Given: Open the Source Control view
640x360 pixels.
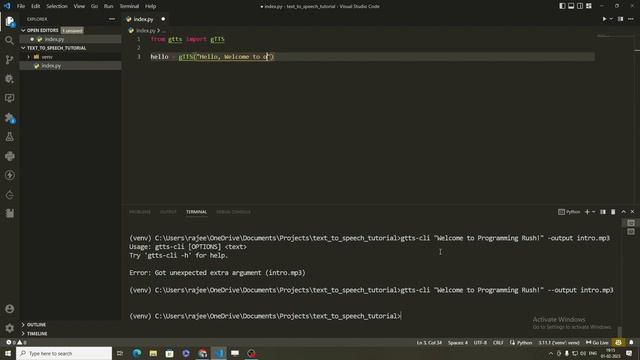Looking at the screenshot, I should tap(9, 60).
